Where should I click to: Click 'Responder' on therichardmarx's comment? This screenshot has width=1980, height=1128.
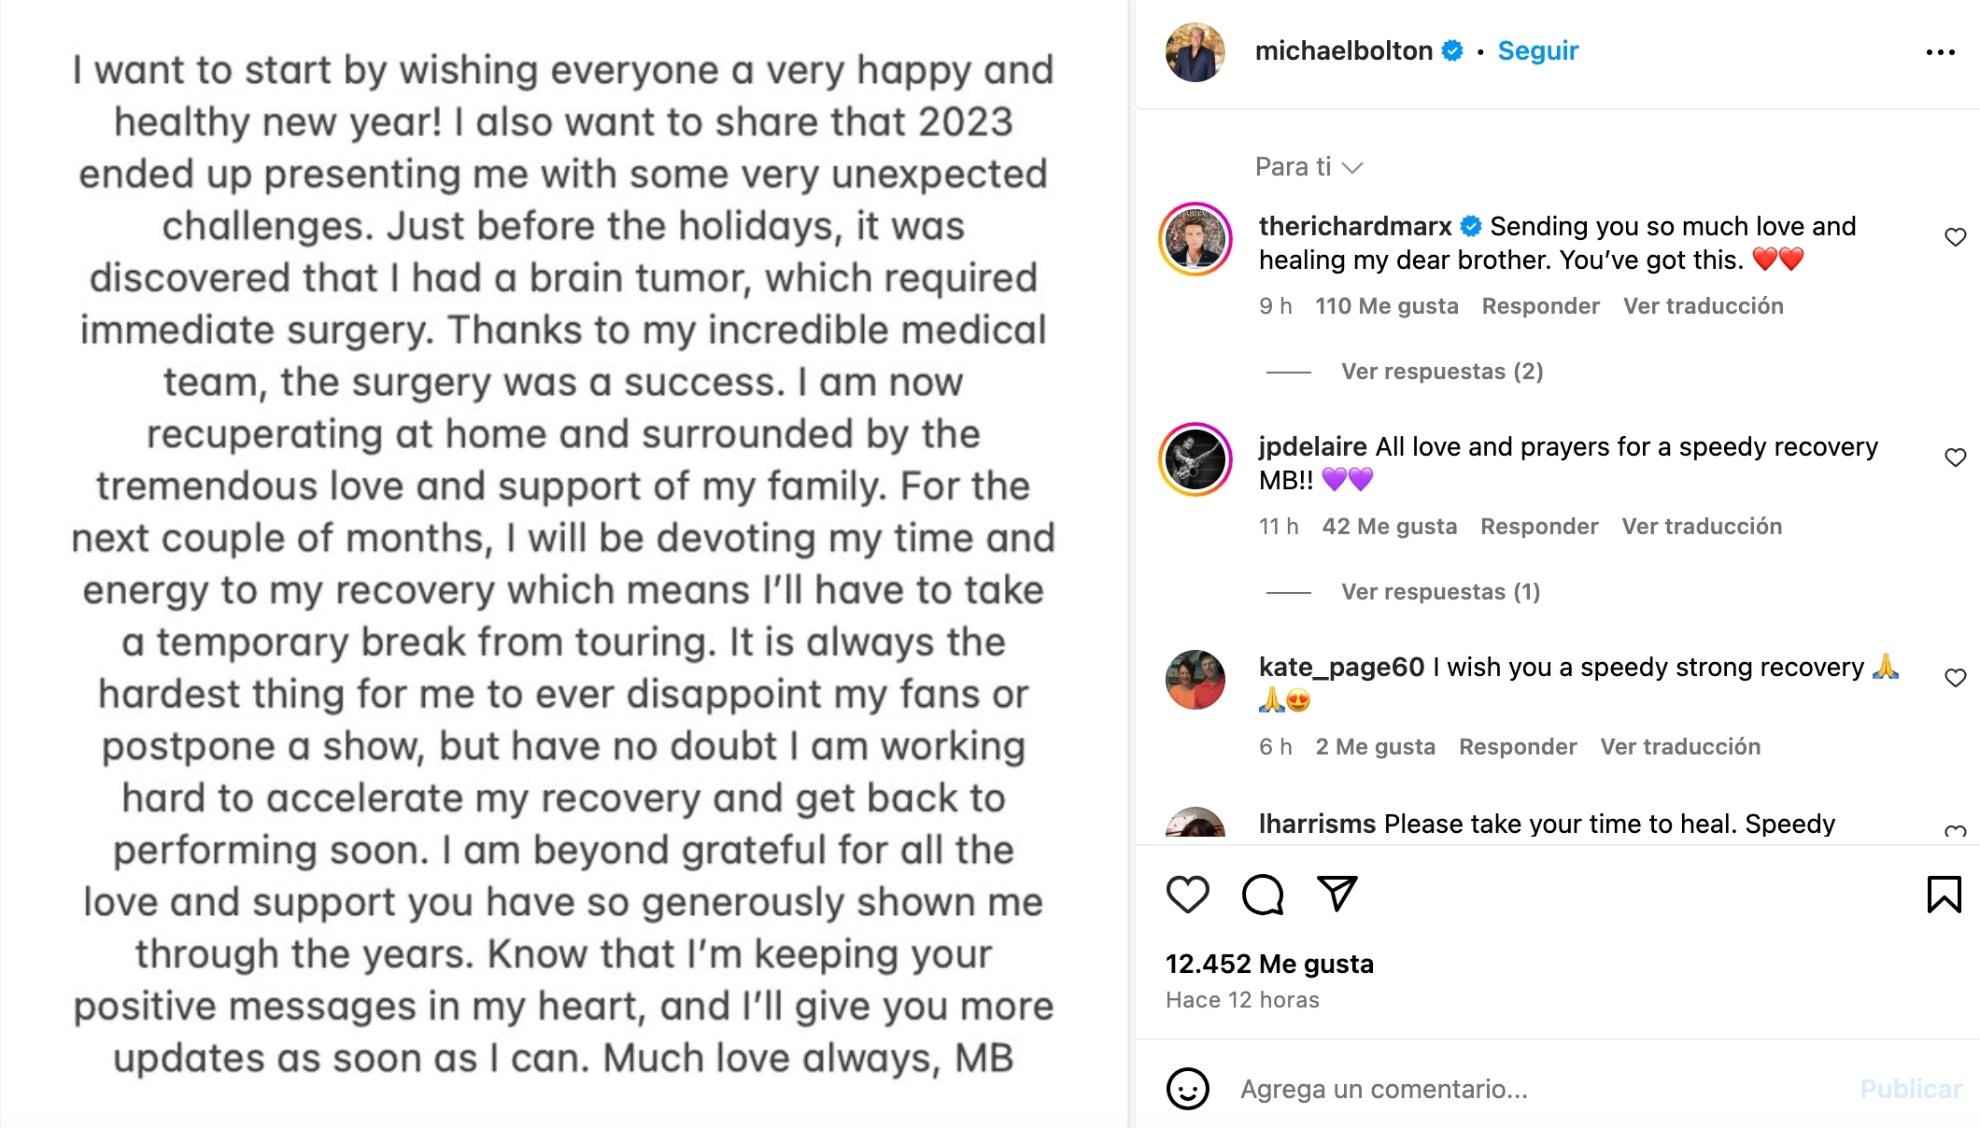tap(1540, 306)
